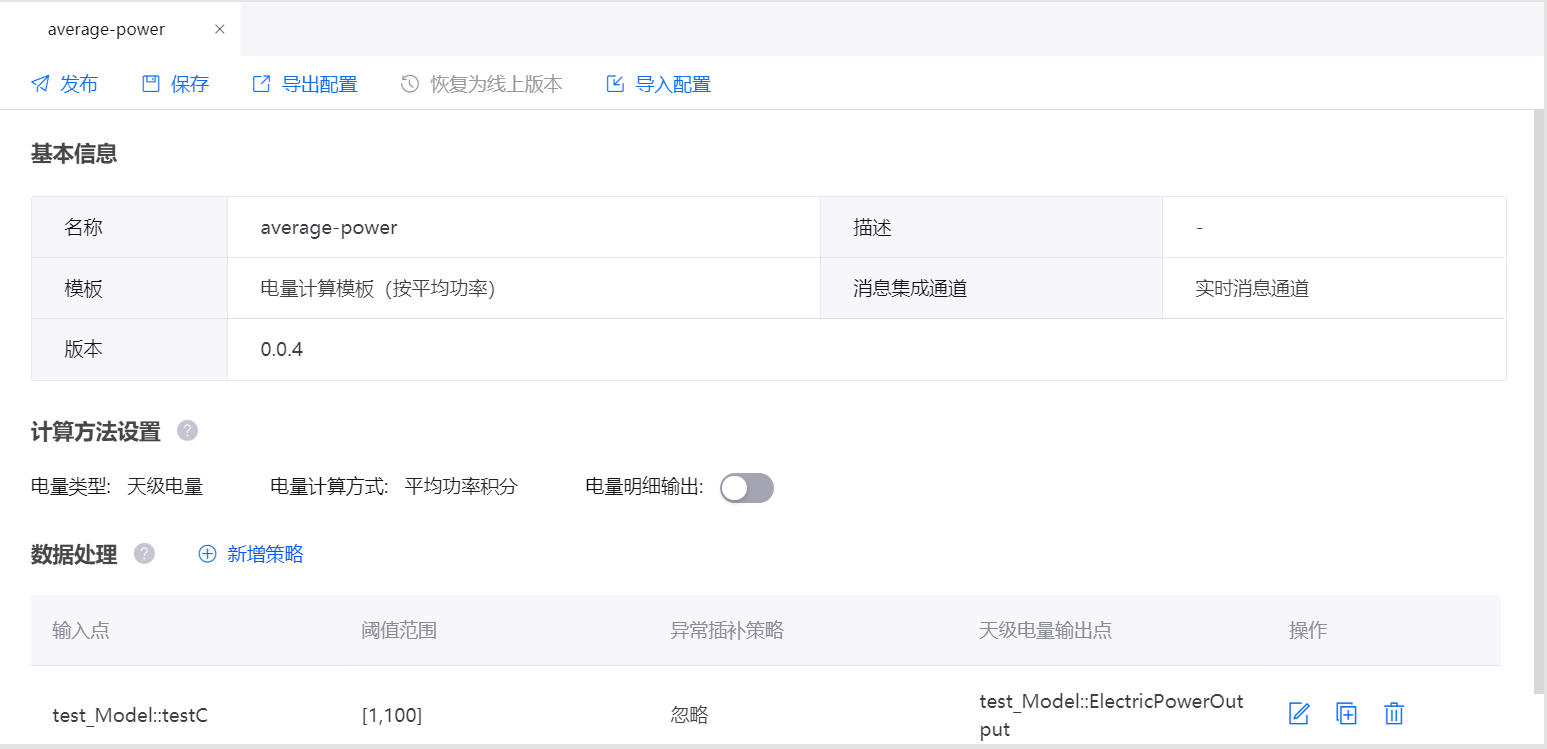Click the 发布 publish button
This screenshot has width=1547, height=749.
65,84
